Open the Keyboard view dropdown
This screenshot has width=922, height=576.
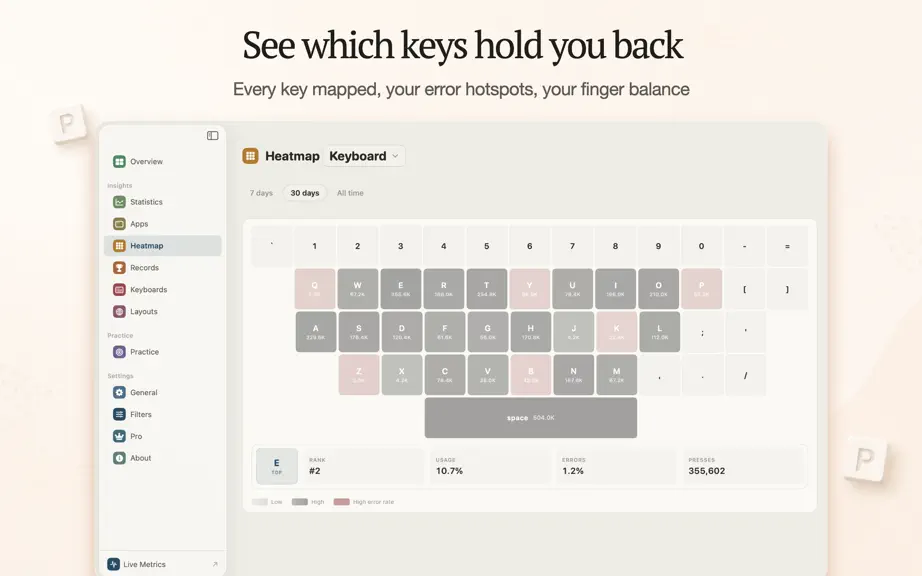click(364, 156)
